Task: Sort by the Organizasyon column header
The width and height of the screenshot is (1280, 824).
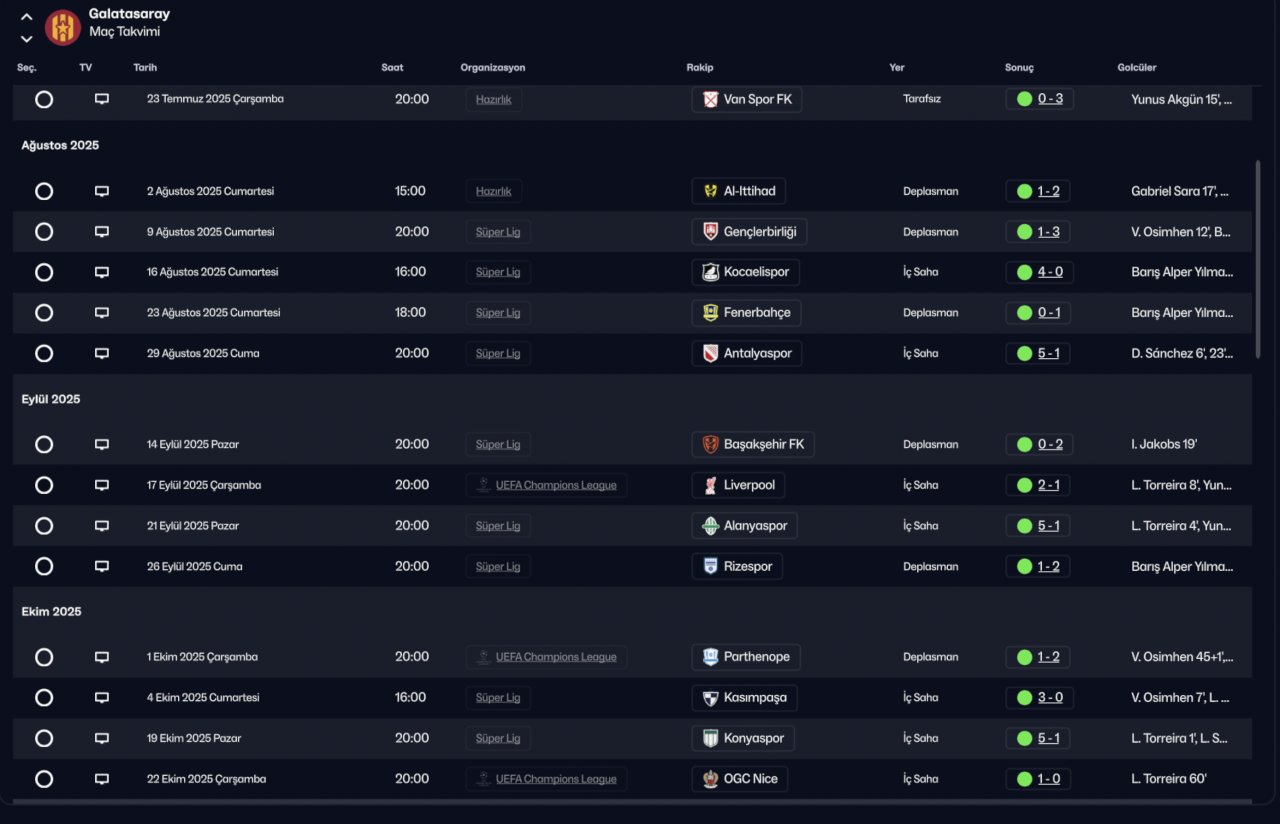Action: coord(493,68)
